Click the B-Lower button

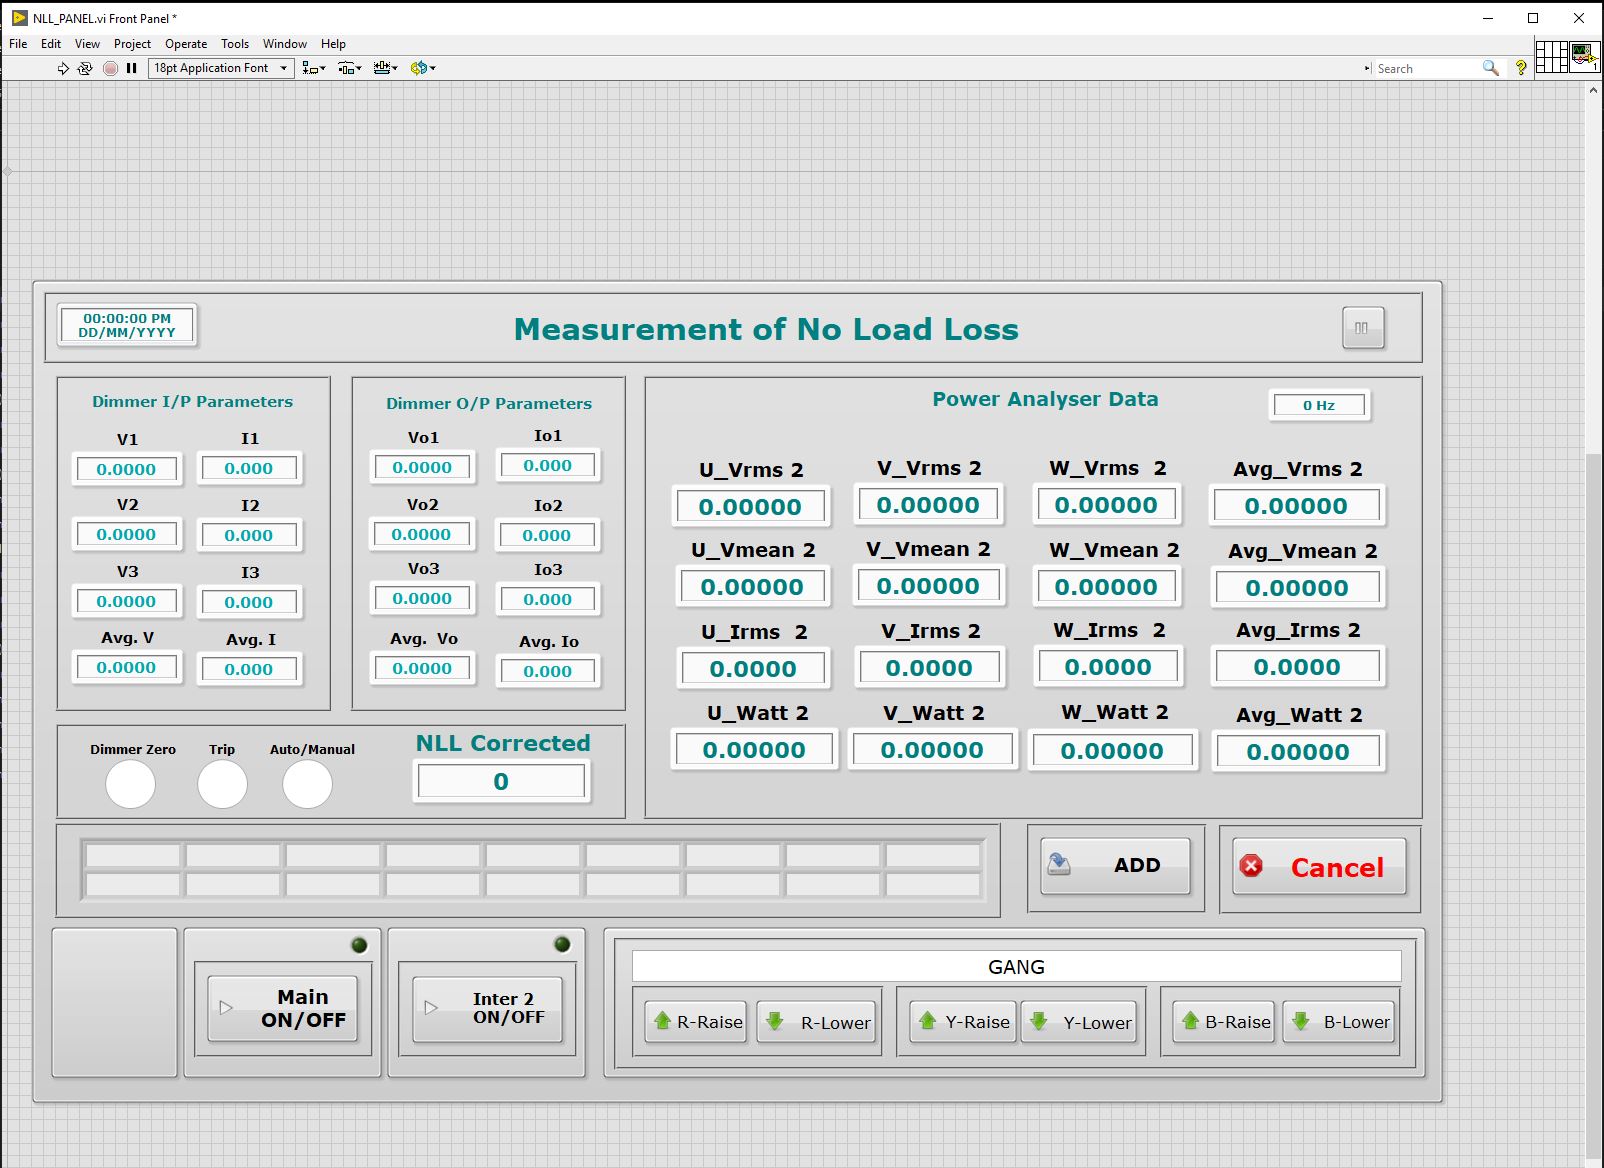click(x=1339, y=1021)
